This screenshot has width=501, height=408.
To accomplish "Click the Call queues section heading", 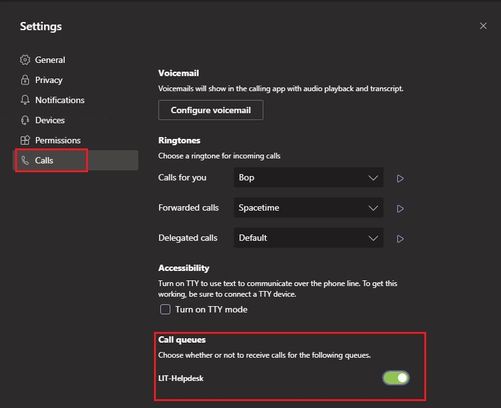I will [x=182, y=340].
